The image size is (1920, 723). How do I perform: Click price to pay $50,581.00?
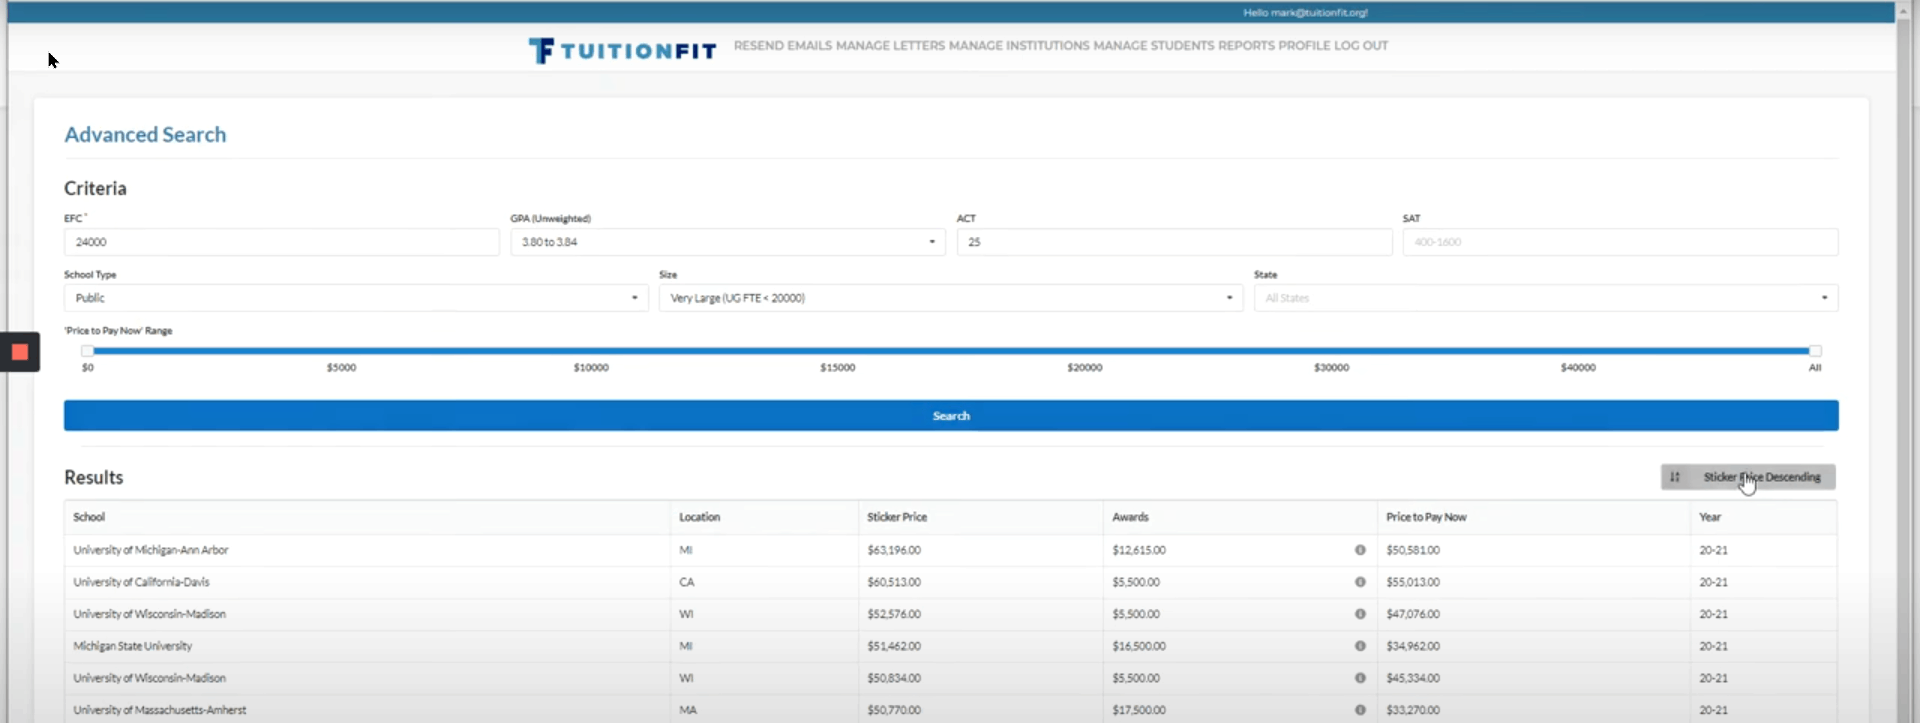(1413, 550)
